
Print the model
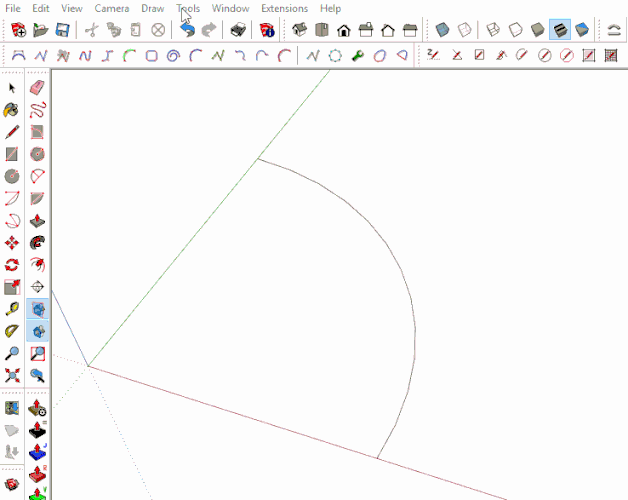(238, 30)
